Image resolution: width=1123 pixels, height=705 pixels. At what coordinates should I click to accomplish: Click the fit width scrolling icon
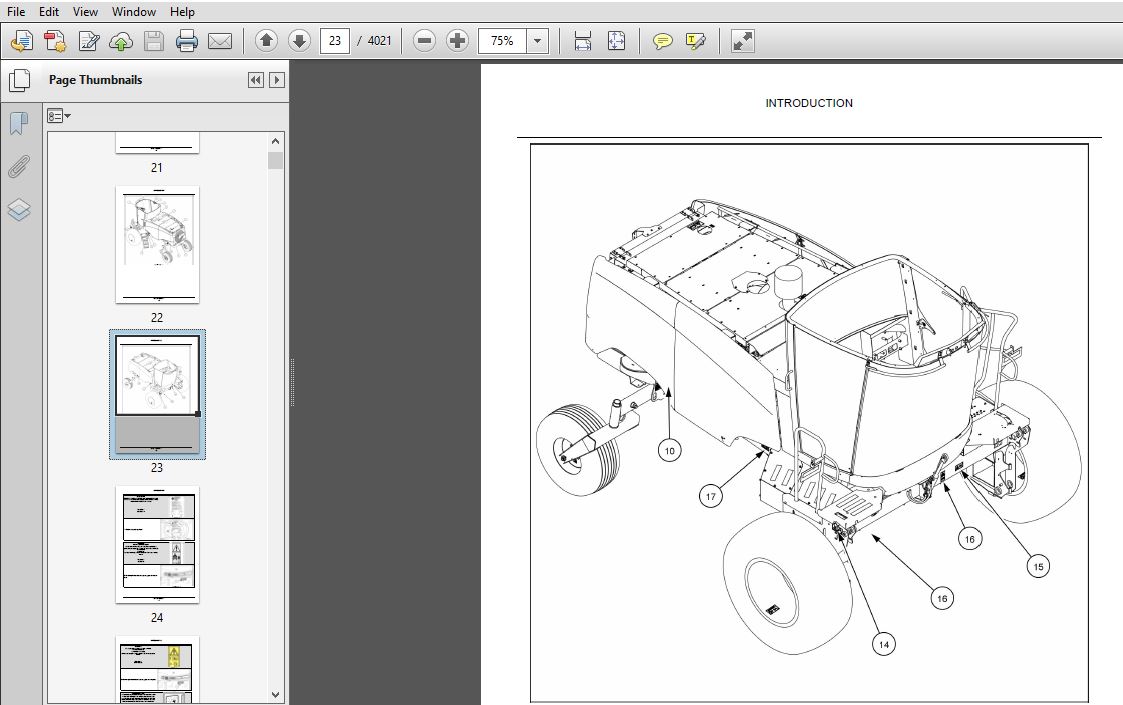[x=583, y=41]
